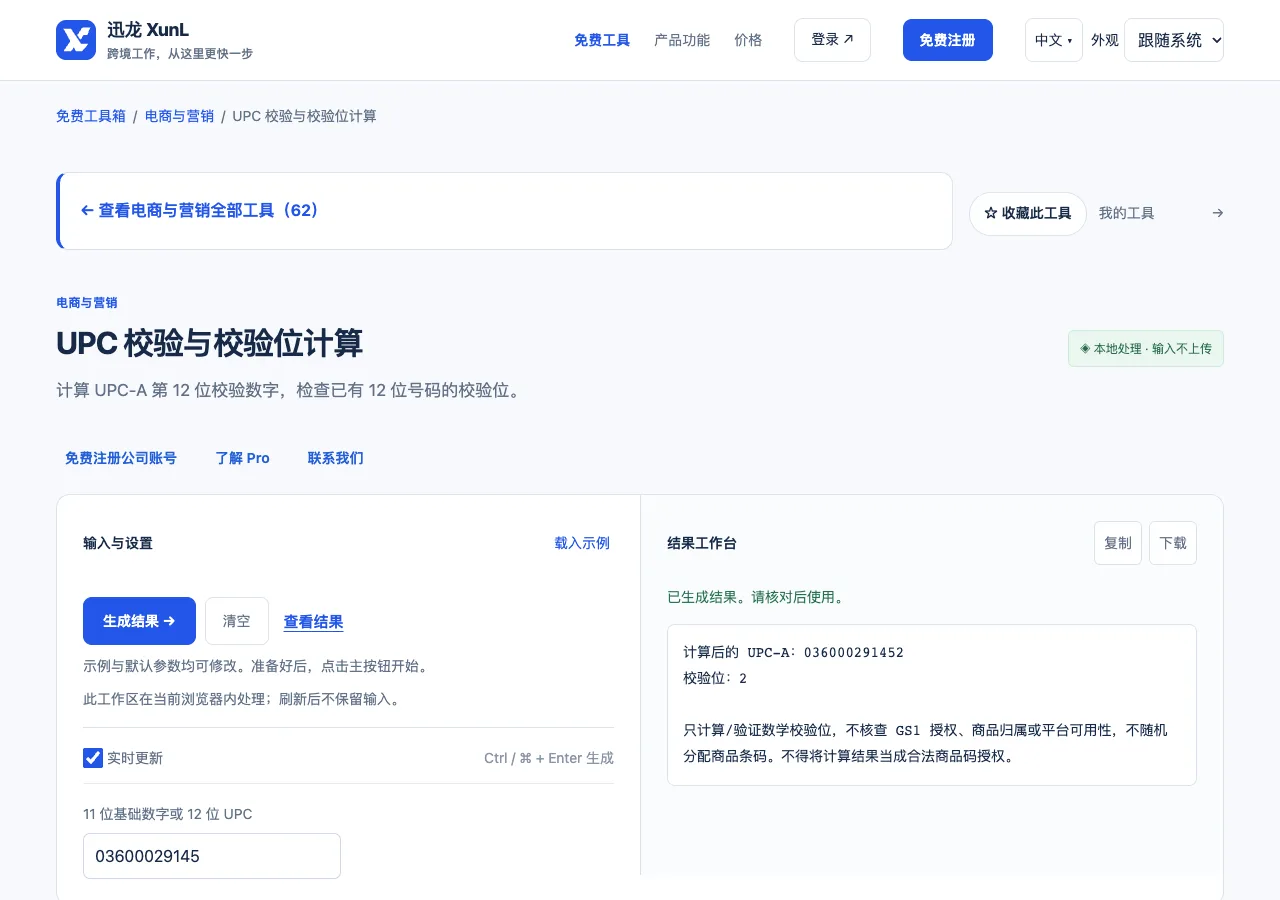Open the 免费工具箱 breadcrumb link
The height and width of the screenshot is (900, 1280).
(x=91, y=116)
